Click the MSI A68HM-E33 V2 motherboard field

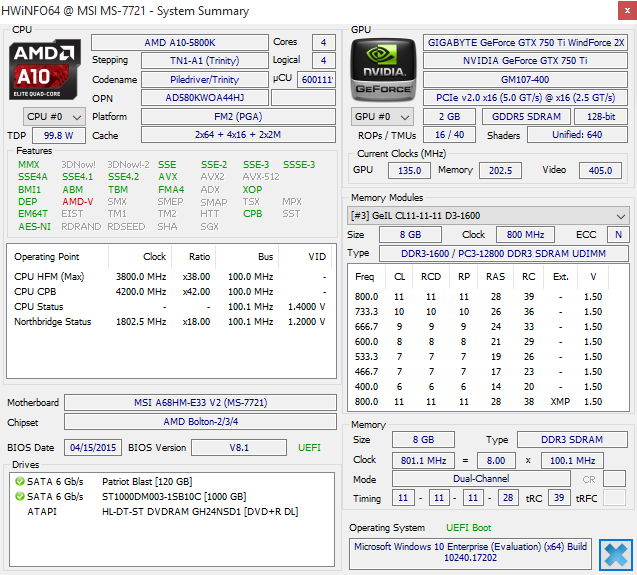coord(200,403)
